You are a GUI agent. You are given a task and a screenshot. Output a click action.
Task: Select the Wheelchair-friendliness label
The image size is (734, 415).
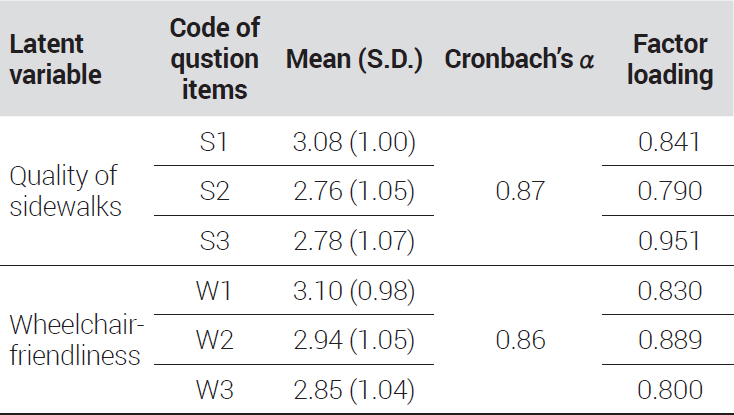click(76, 340)
